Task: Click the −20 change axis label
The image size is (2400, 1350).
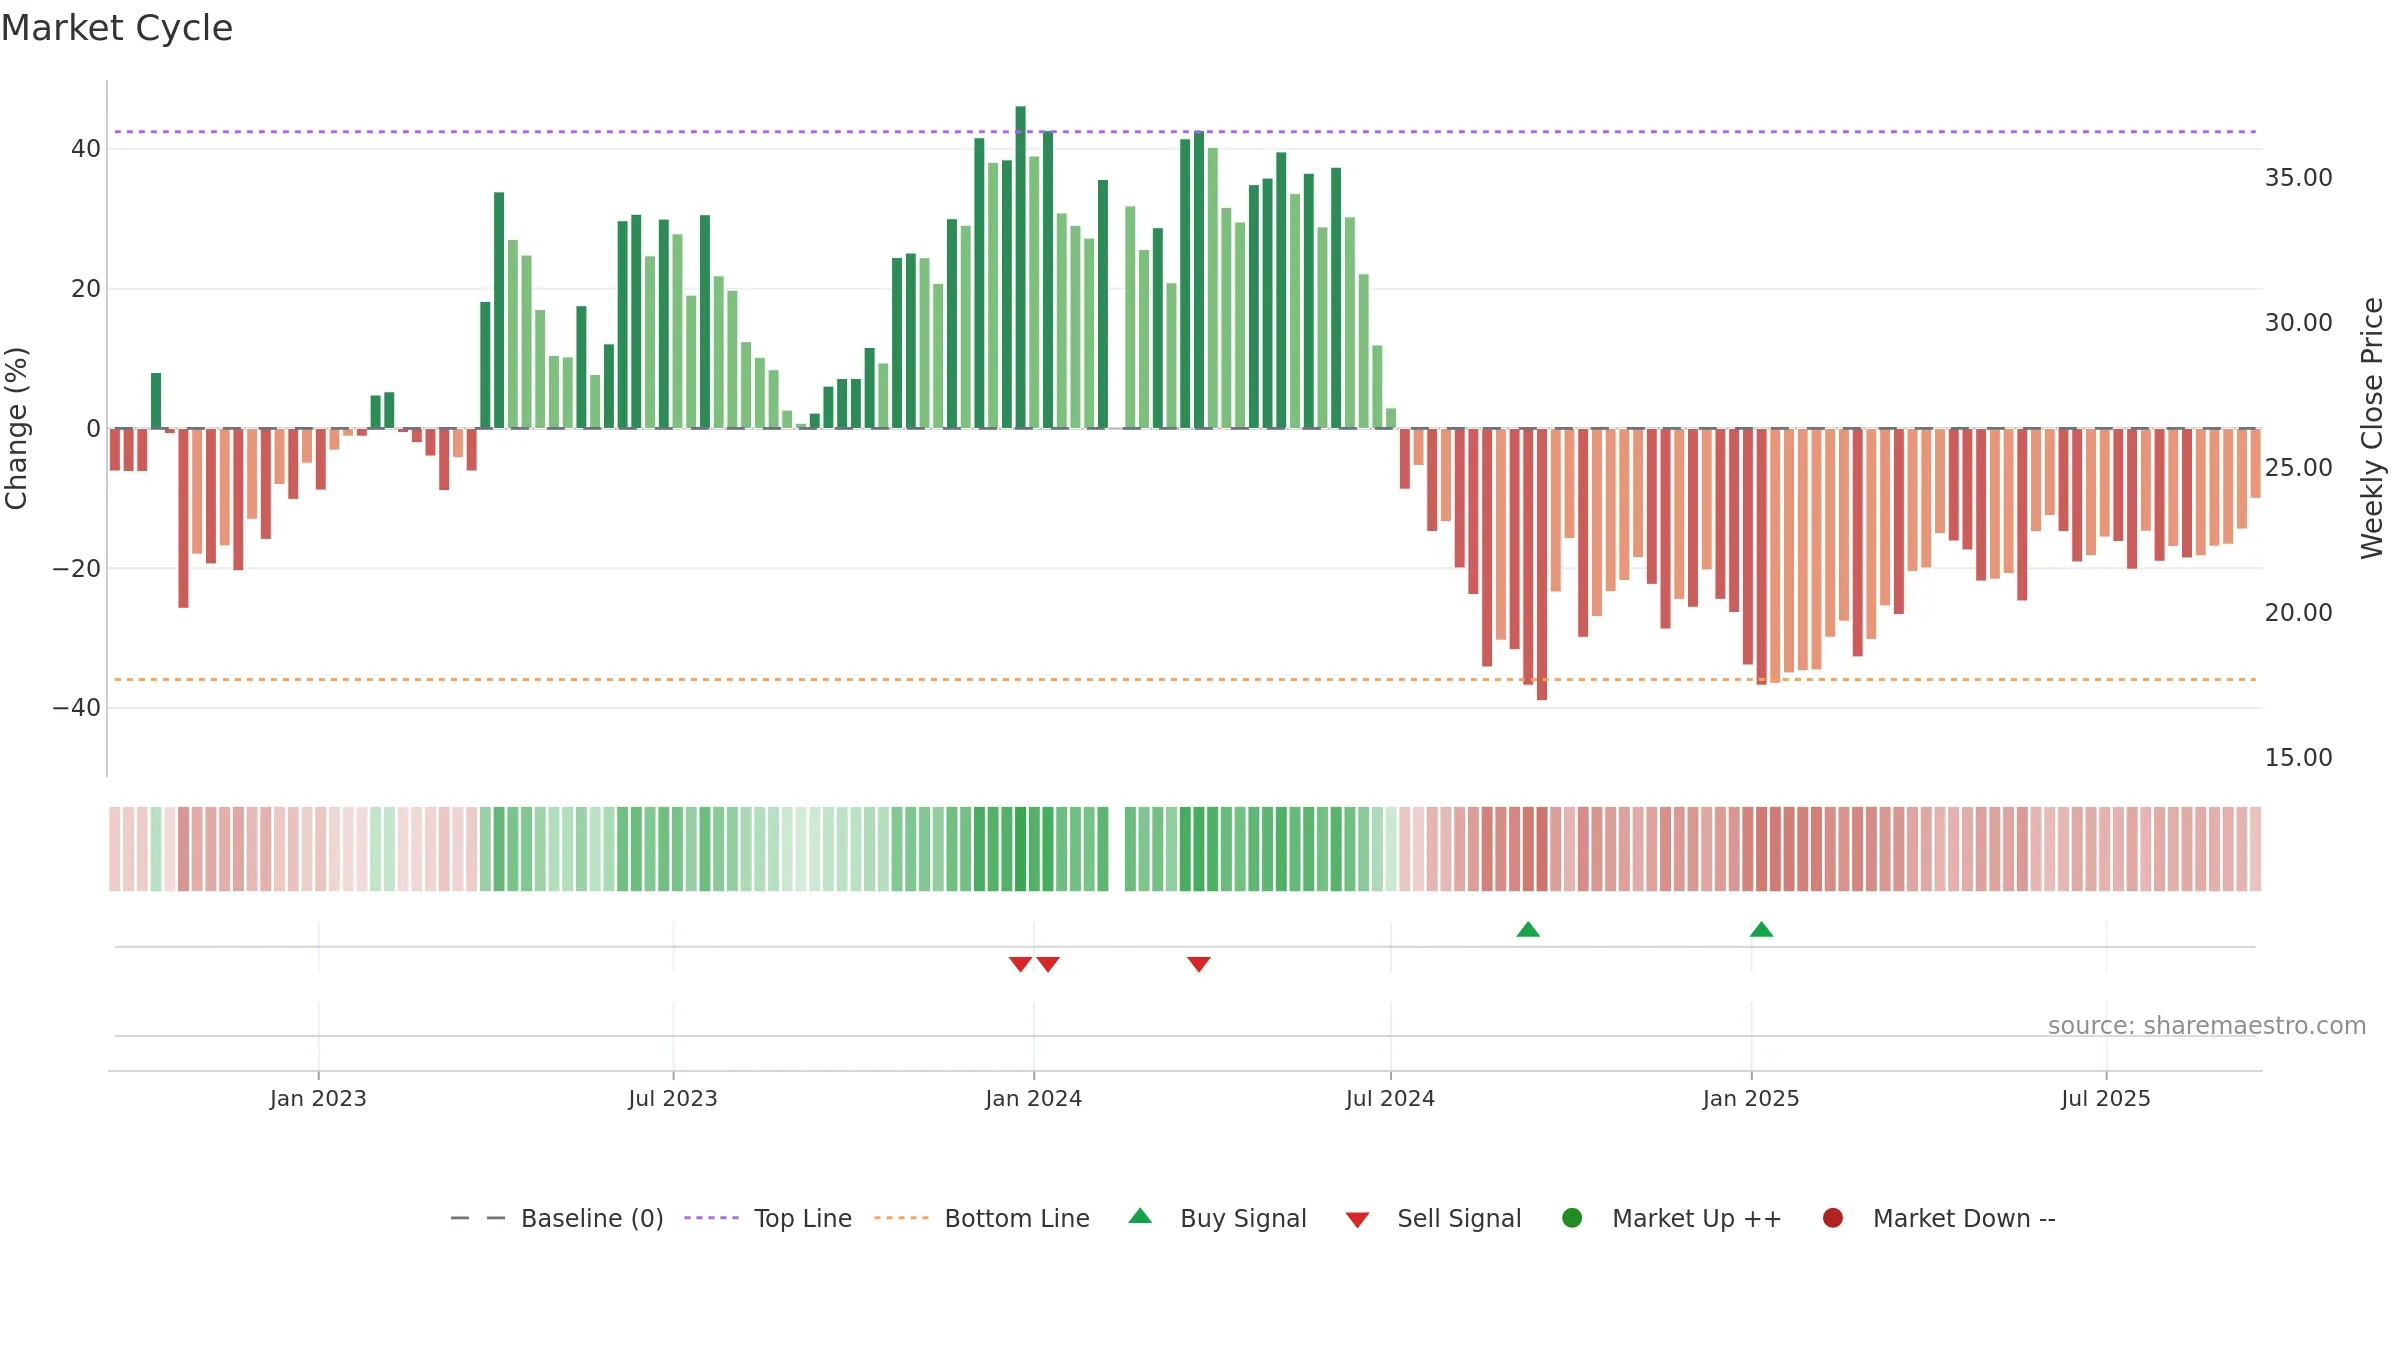Action: point(77,569)
